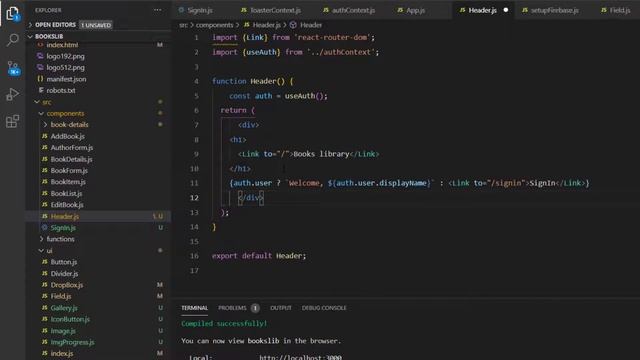Open robots.txt in the explorer
The height and width of the screenshot is (360, 640).
tap(61, 91)
